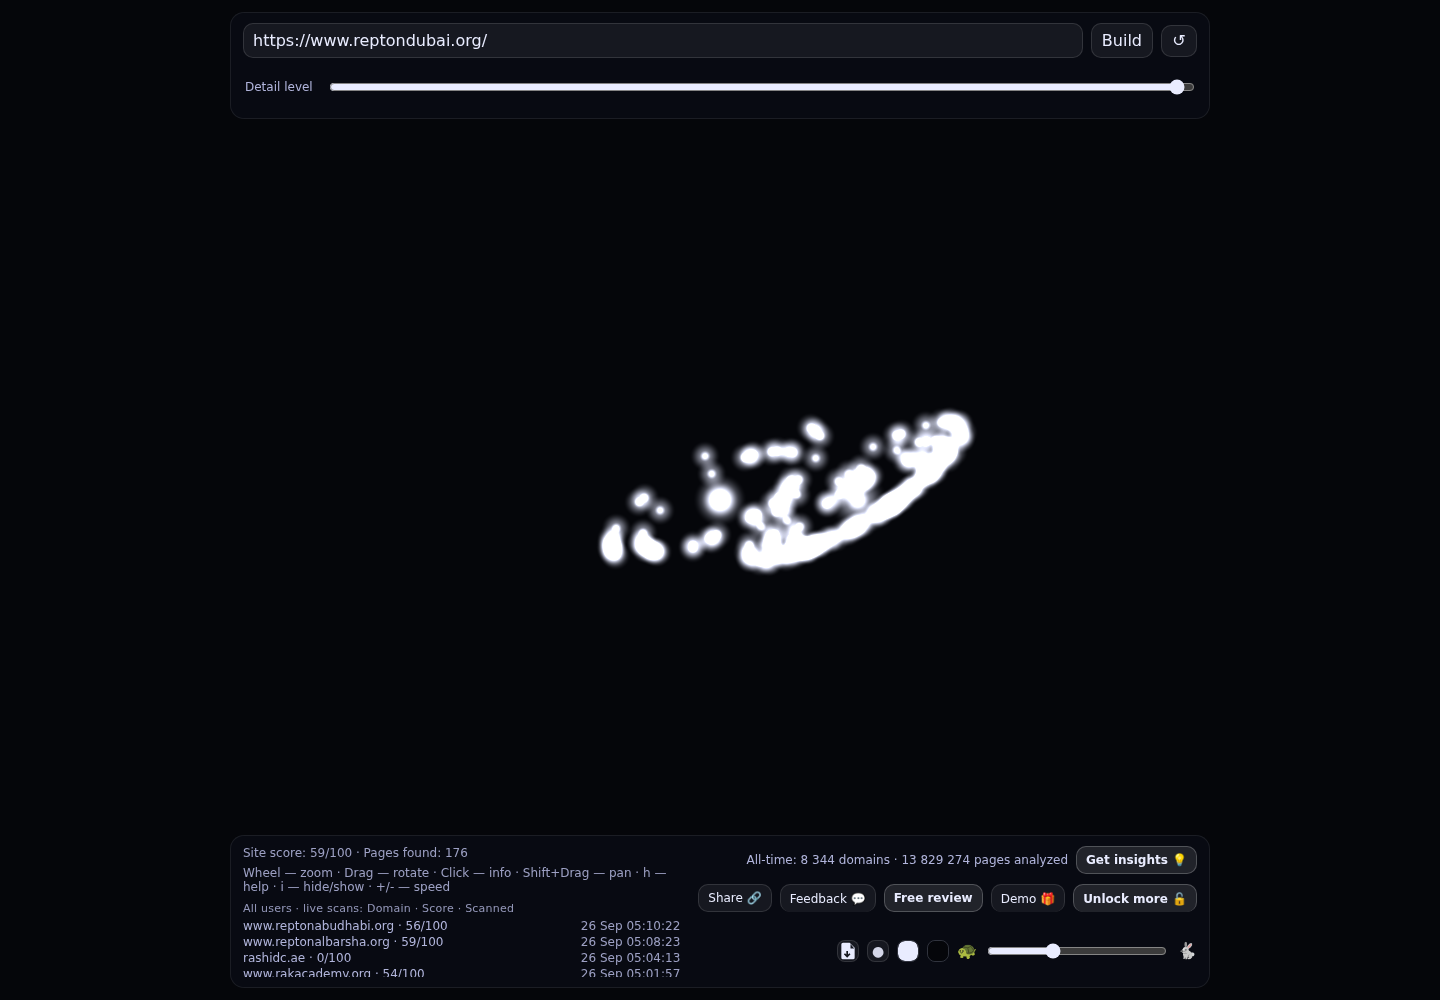
Task: Select the www.reptonabudhabi.org scan entry
Action: (345, 926)
